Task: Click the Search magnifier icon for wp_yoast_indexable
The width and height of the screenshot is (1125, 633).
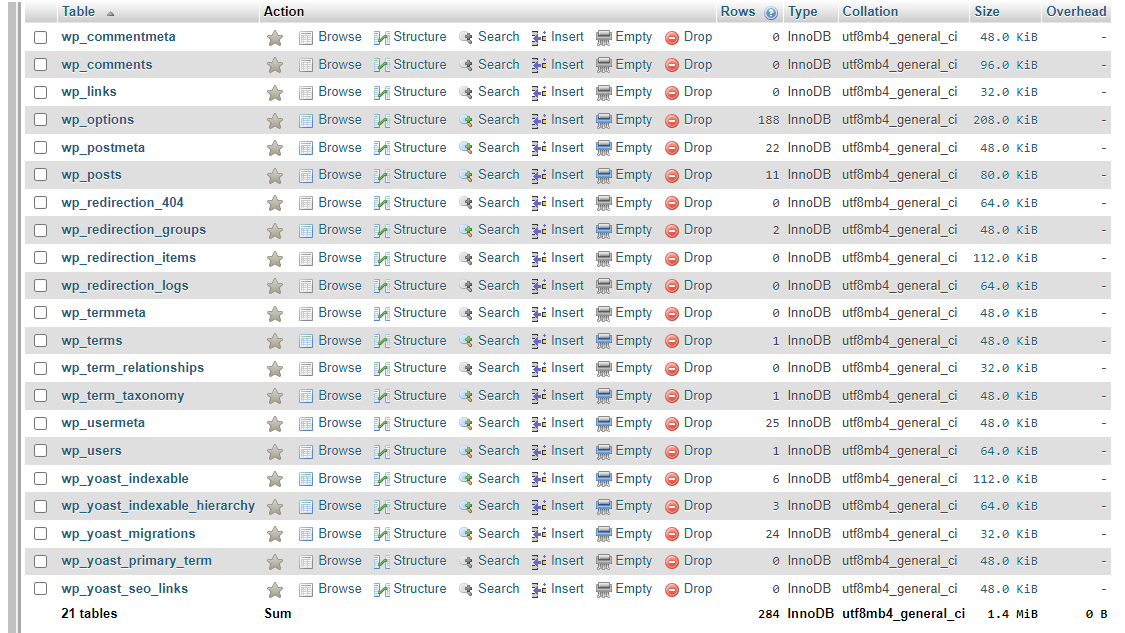Action: click(466, 479)
